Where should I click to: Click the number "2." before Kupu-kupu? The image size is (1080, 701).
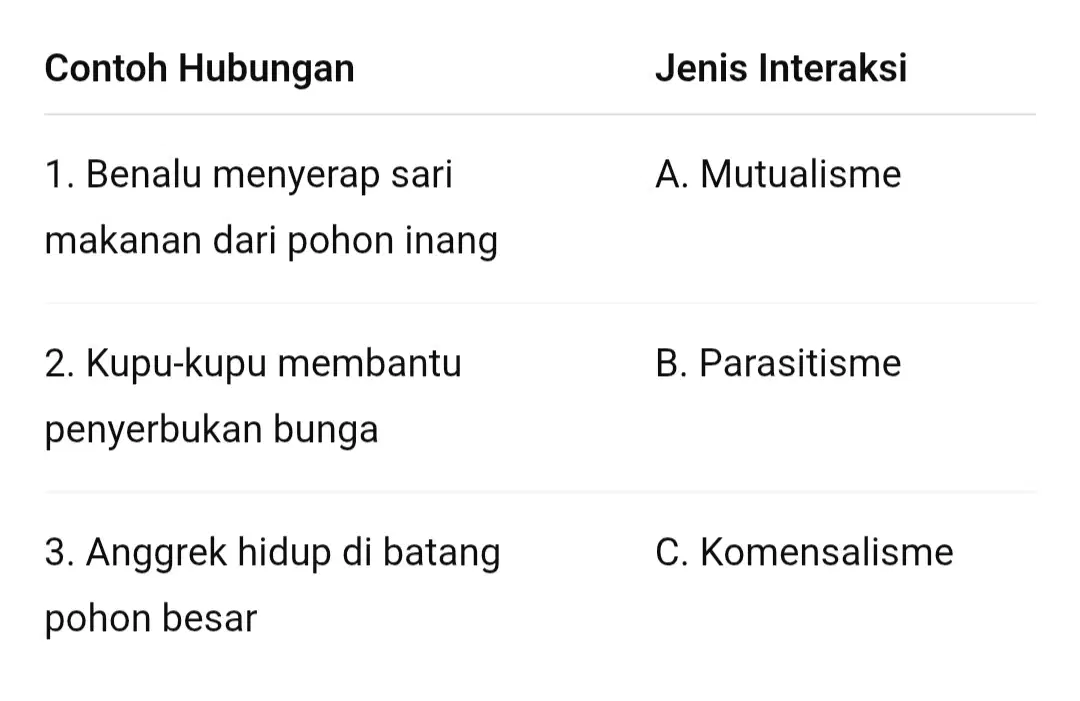59,363
